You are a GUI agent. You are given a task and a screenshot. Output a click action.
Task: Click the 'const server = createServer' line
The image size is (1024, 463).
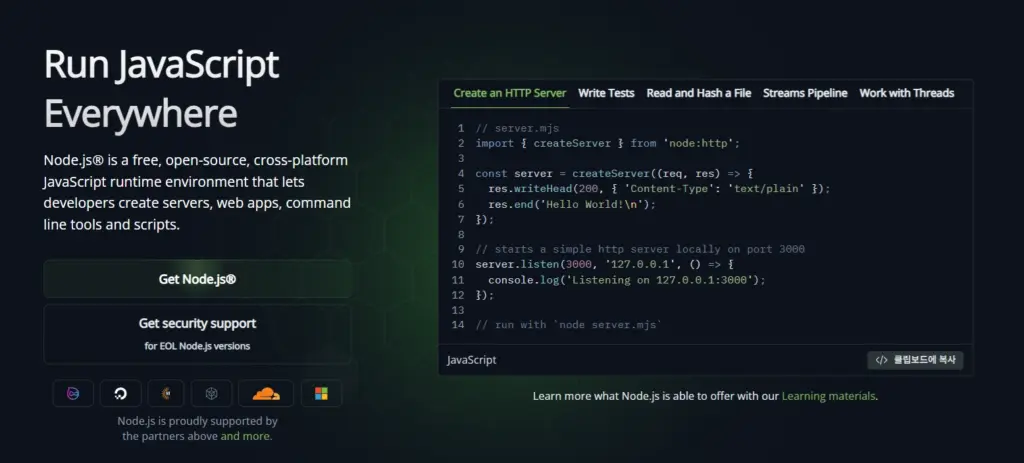pos(615,174)
